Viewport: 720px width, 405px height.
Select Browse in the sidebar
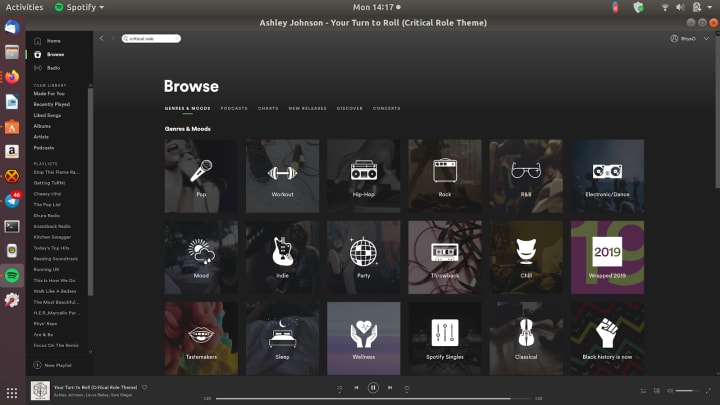coord(55,54)
